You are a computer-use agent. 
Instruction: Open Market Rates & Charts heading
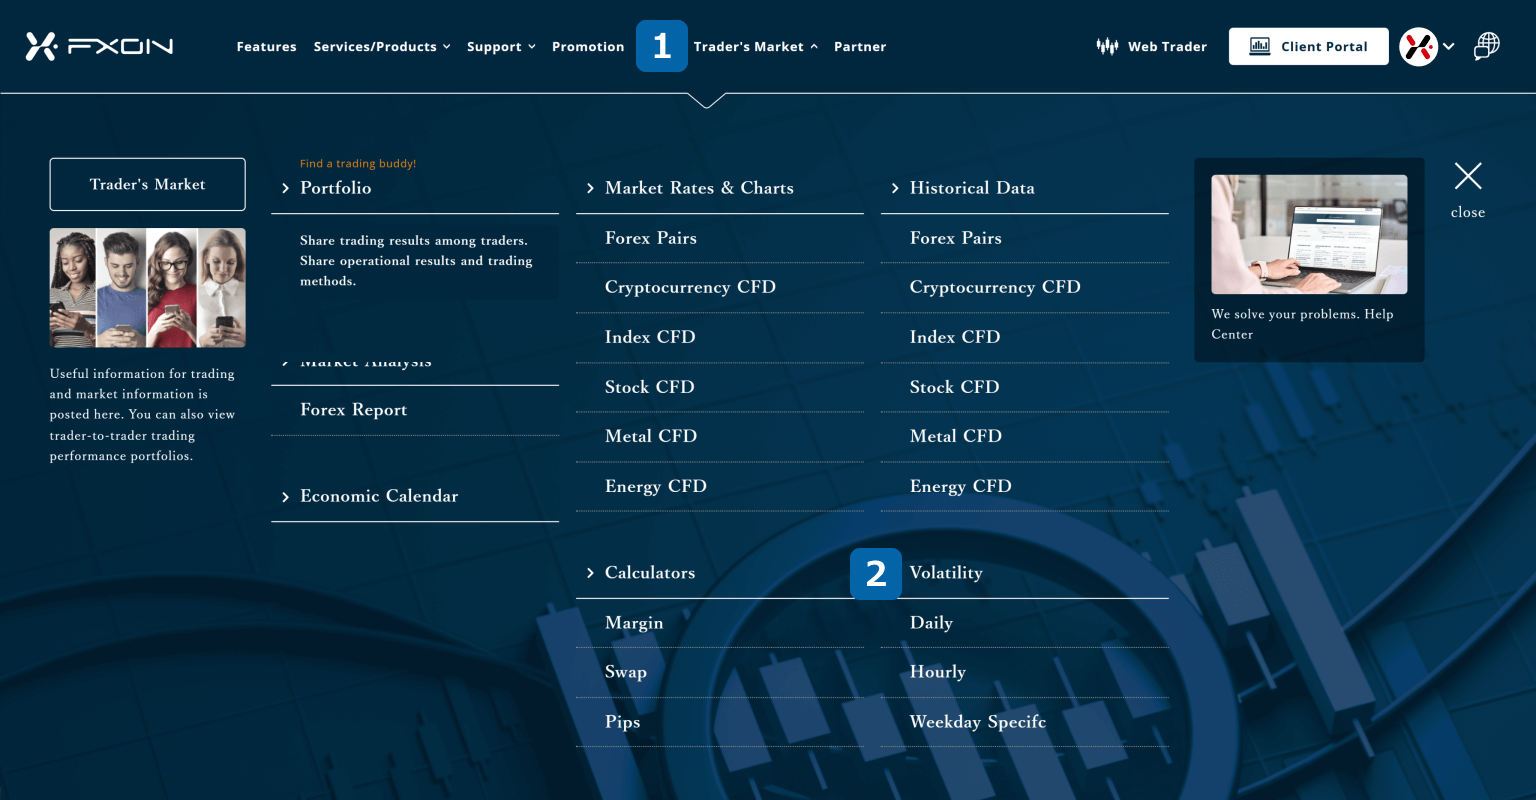(x=699, y=188)
